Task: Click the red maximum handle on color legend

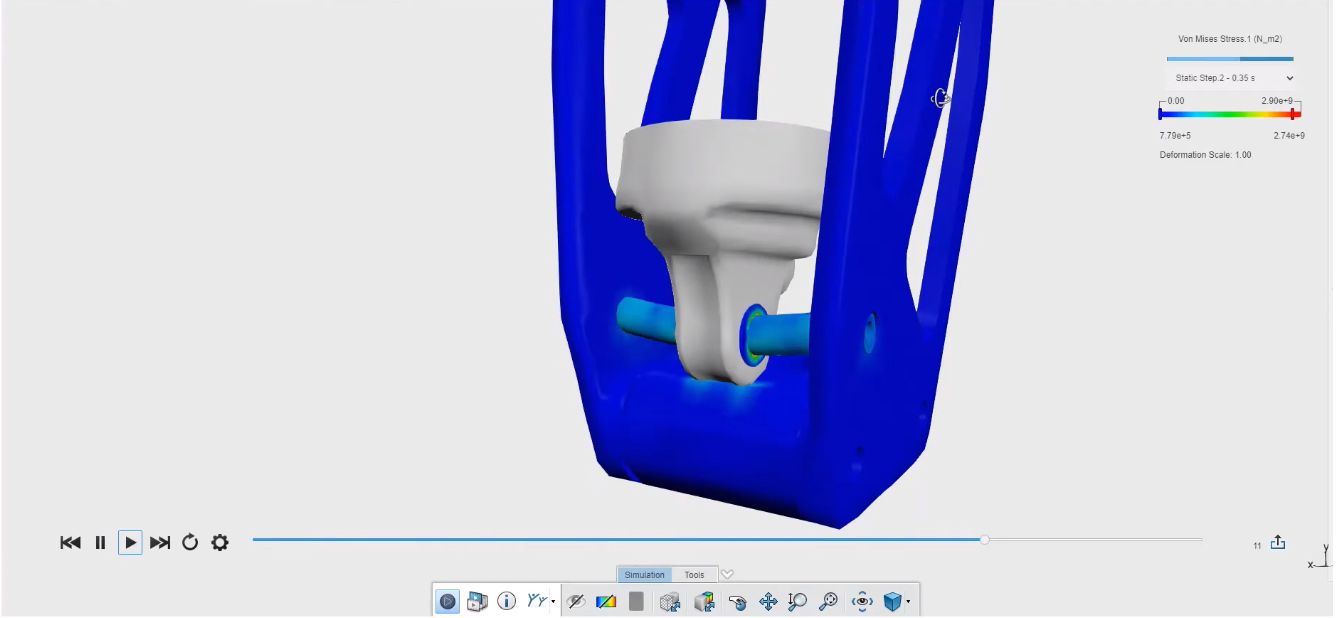Action: point(1294,114)
